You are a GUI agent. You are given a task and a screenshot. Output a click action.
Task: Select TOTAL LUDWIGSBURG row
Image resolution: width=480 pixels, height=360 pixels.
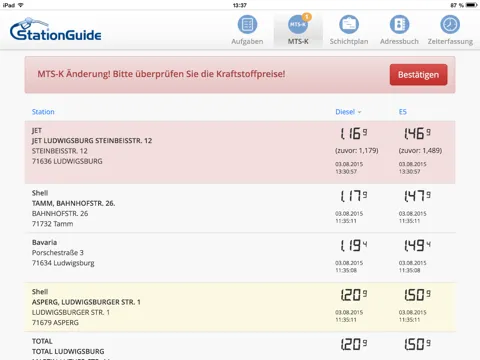[240, 346]
